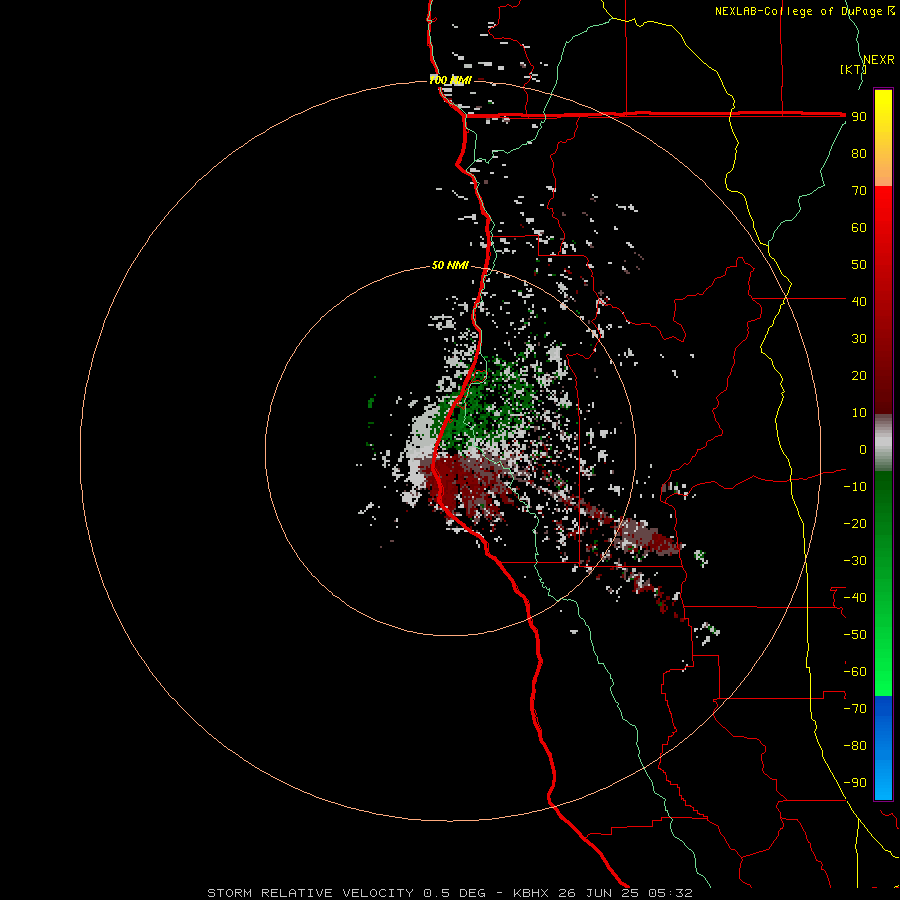Click the NEXR label at top right

(x=879, y=60)
